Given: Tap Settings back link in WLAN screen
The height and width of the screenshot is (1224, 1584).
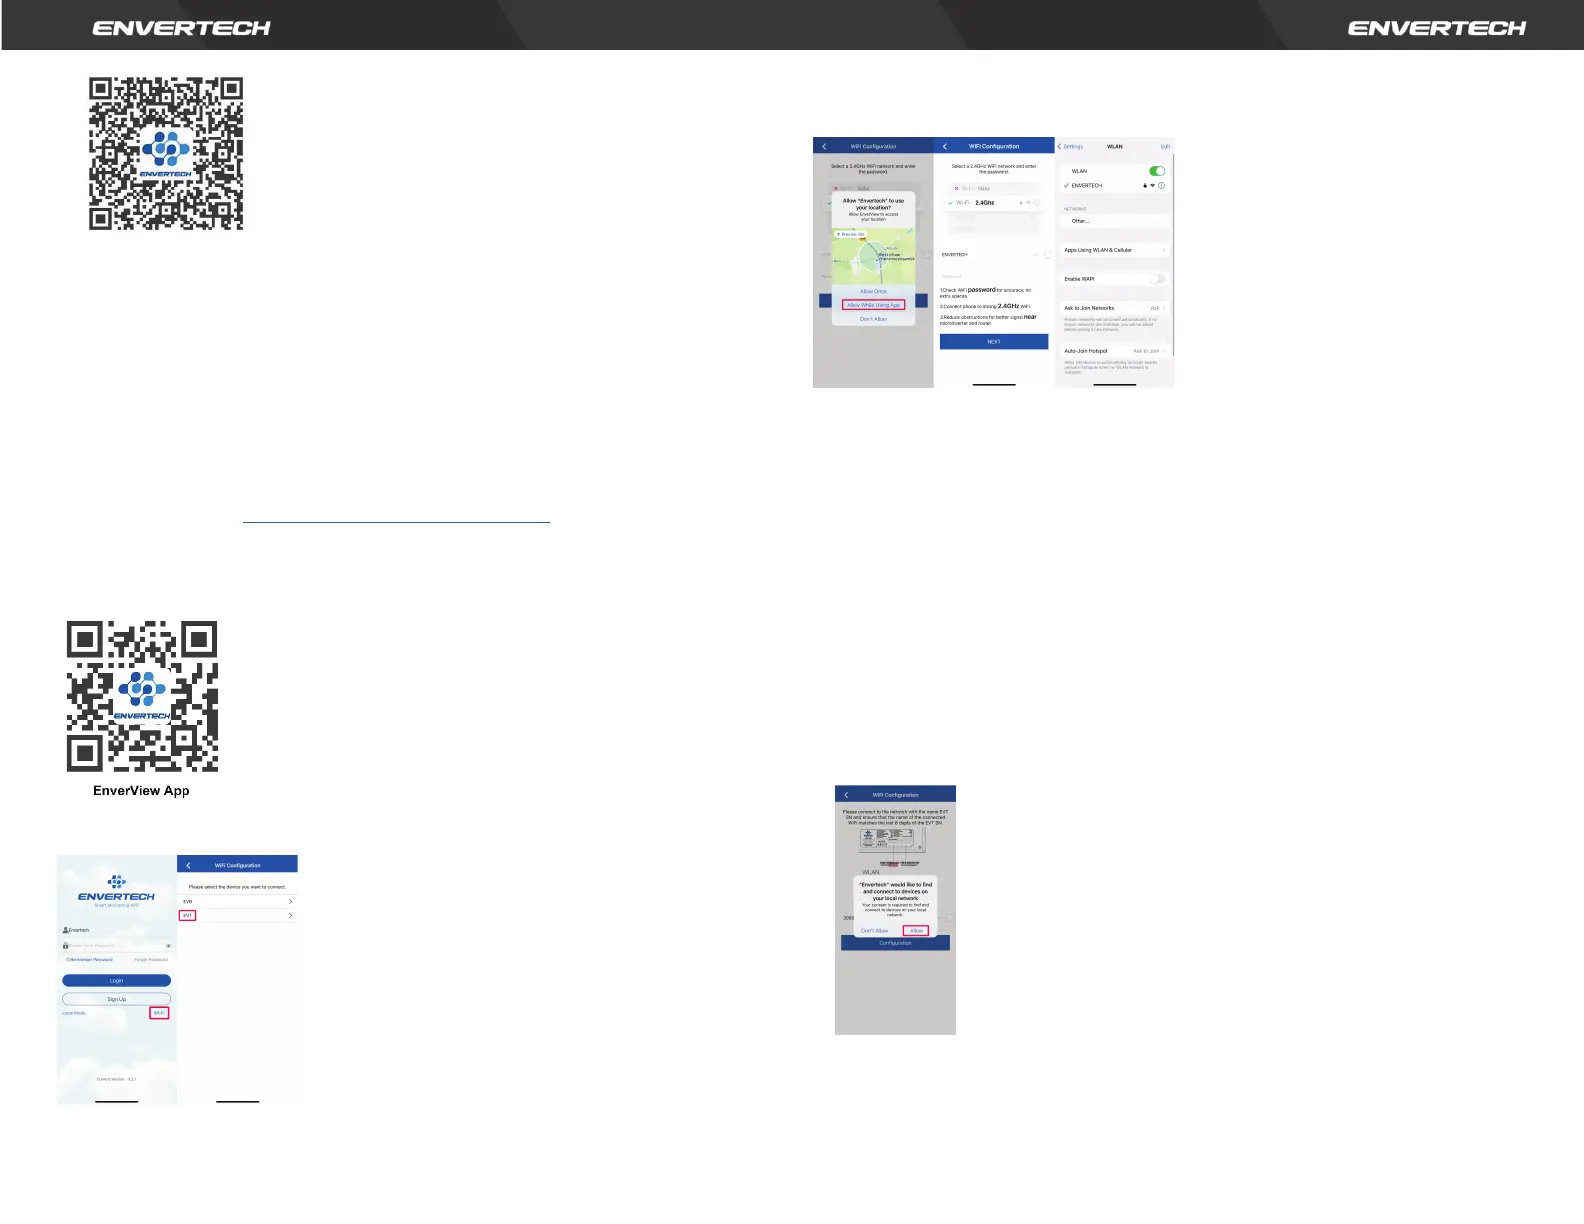Looking at the screenshot, I should point(1070,146).
